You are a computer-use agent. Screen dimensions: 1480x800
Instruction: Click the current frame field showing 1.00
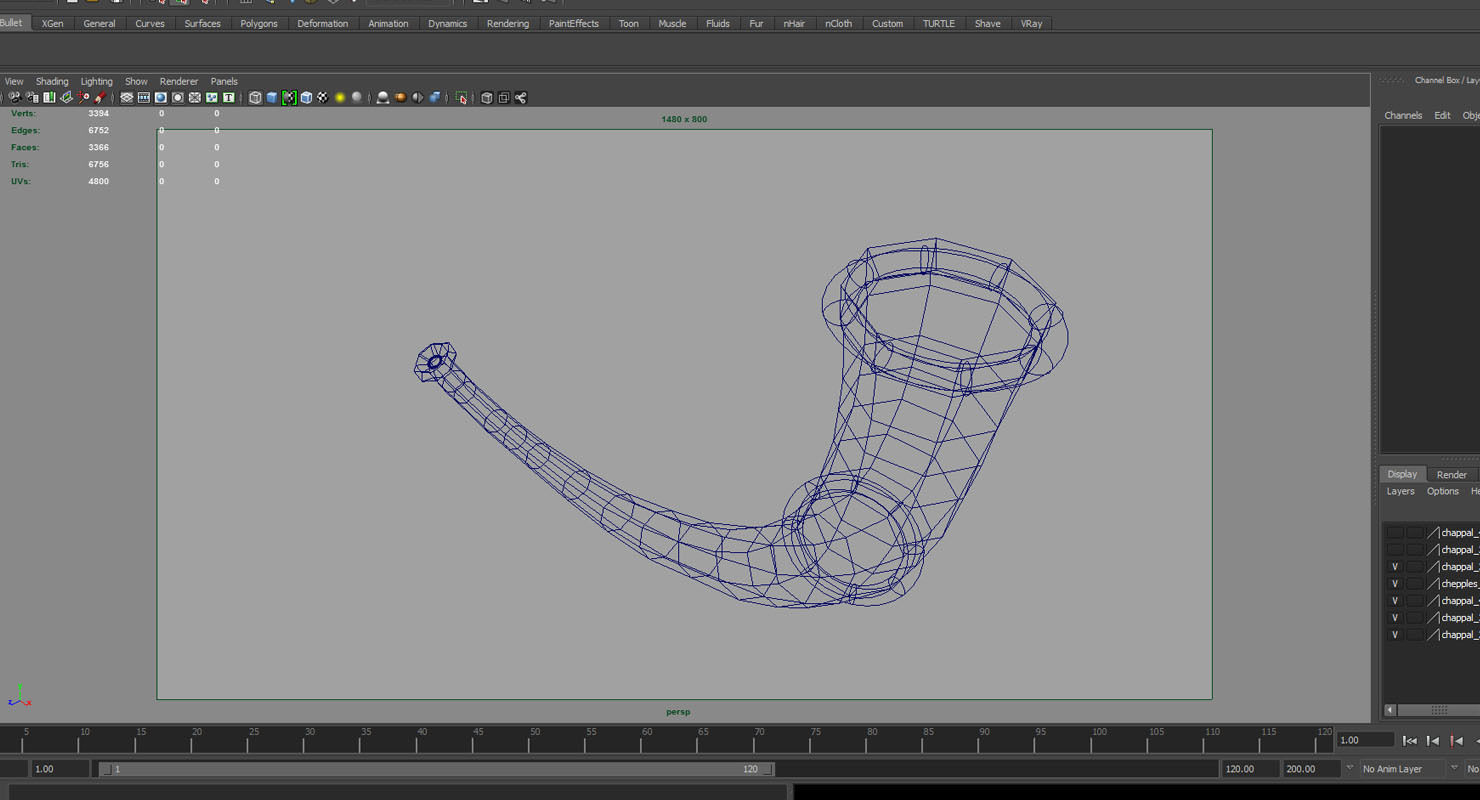[1366, 741]
